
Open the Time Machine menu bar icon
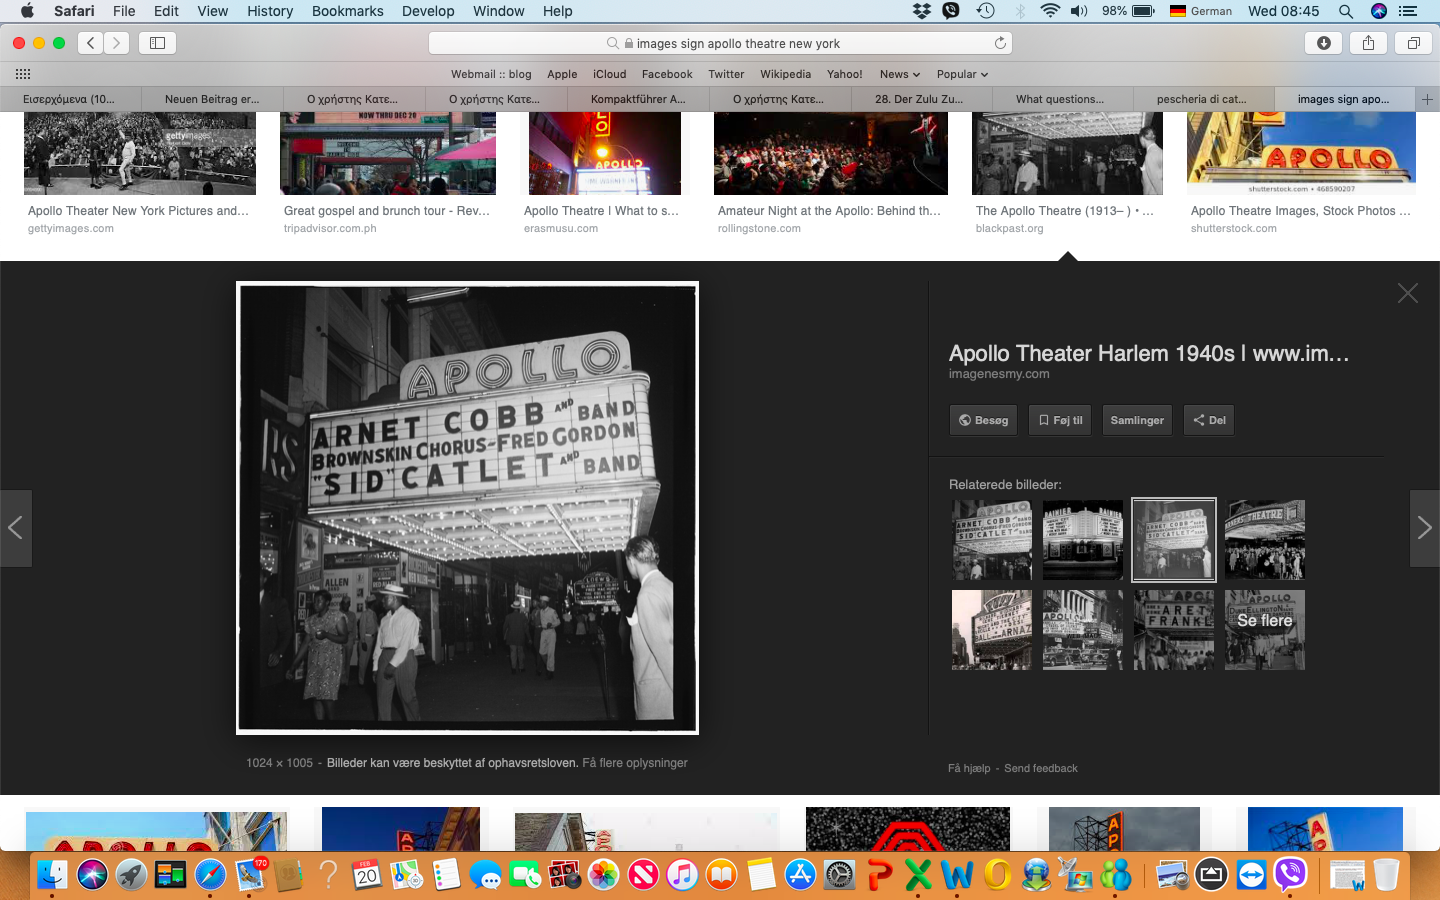pos(985,11)
